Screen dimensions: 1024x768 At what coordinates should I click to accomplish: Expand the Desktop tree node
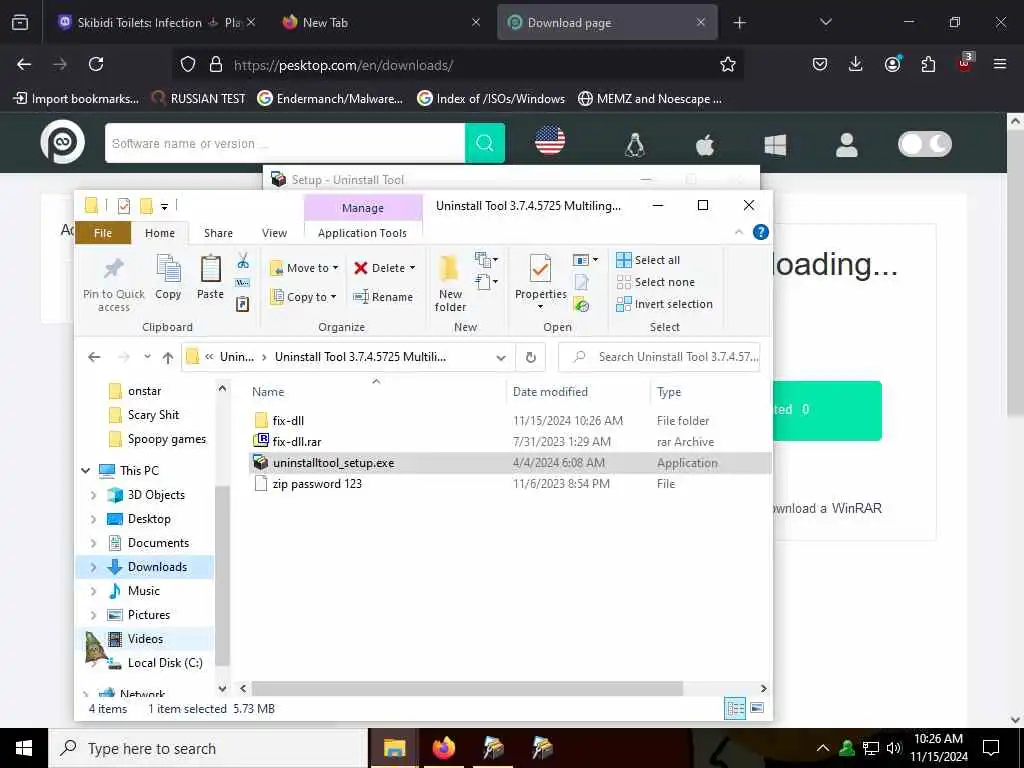93,519
